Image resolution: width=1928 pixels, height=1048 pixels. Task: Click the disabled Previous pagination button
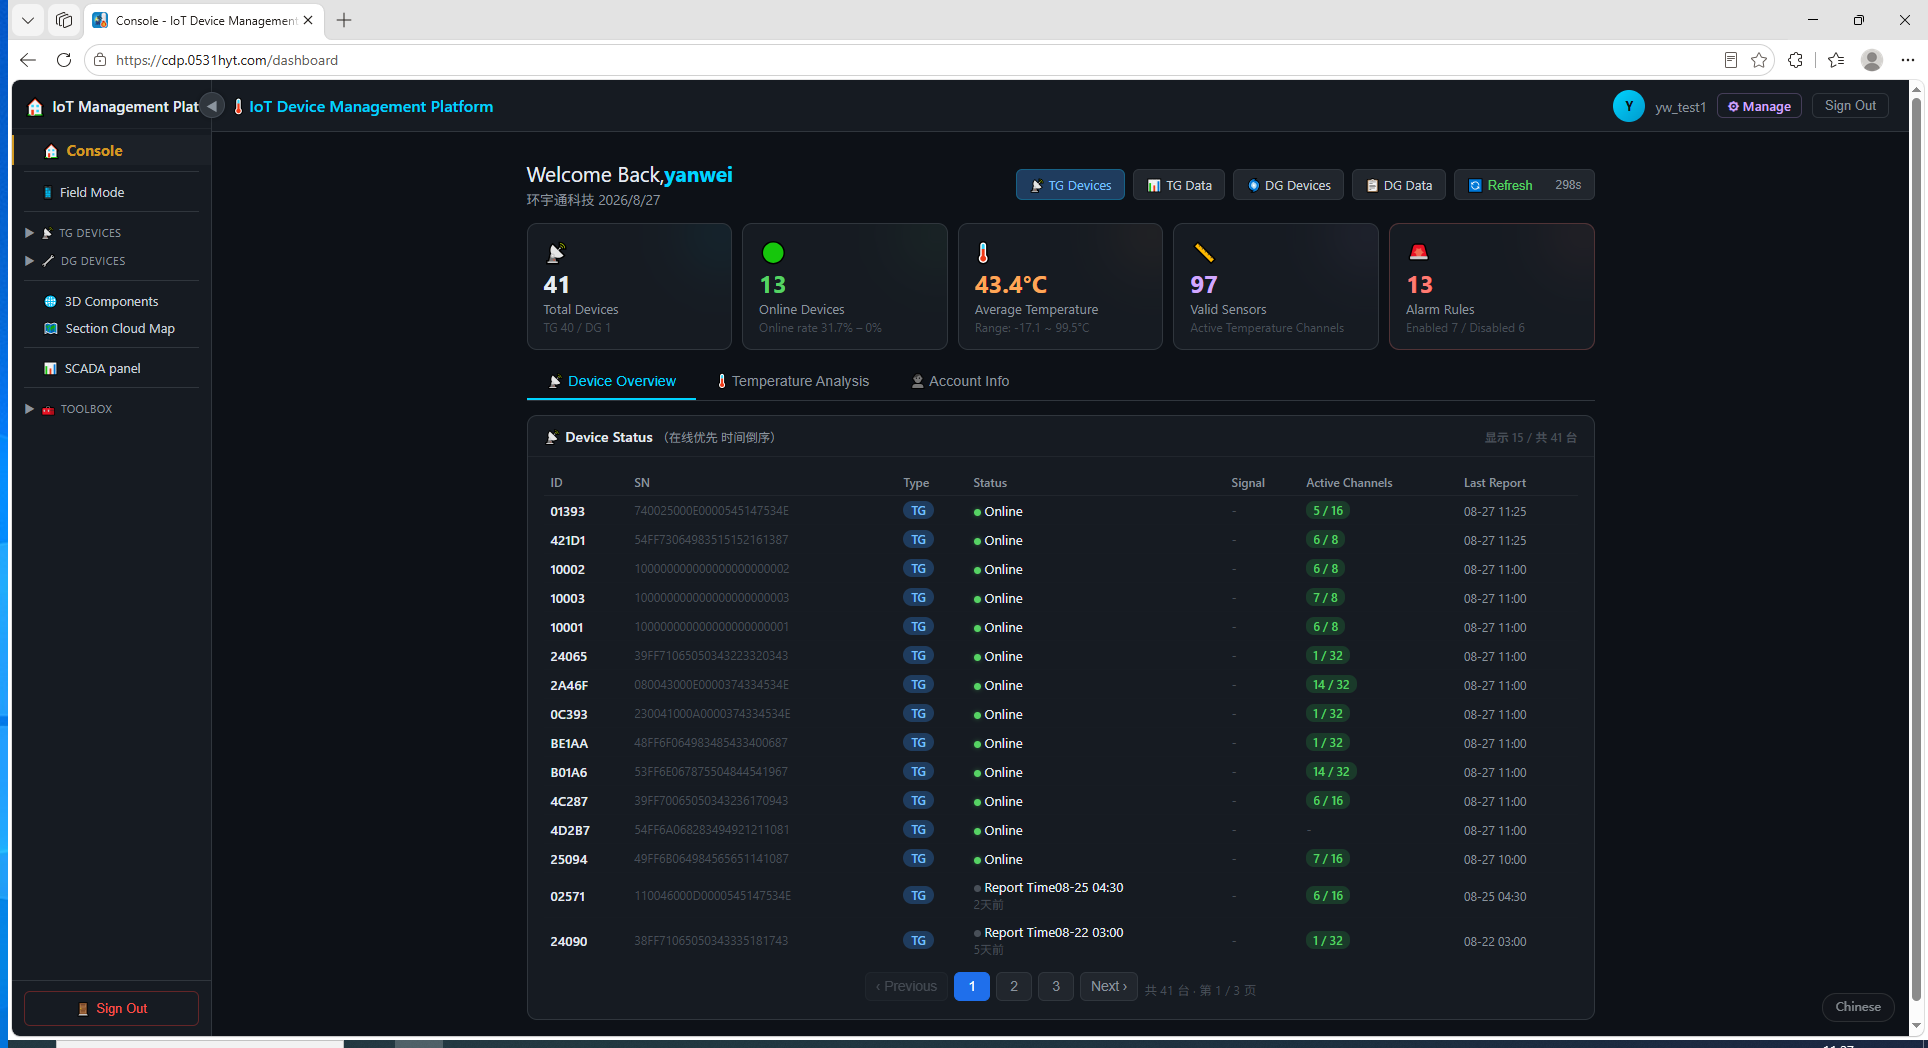tap(906, 986)
